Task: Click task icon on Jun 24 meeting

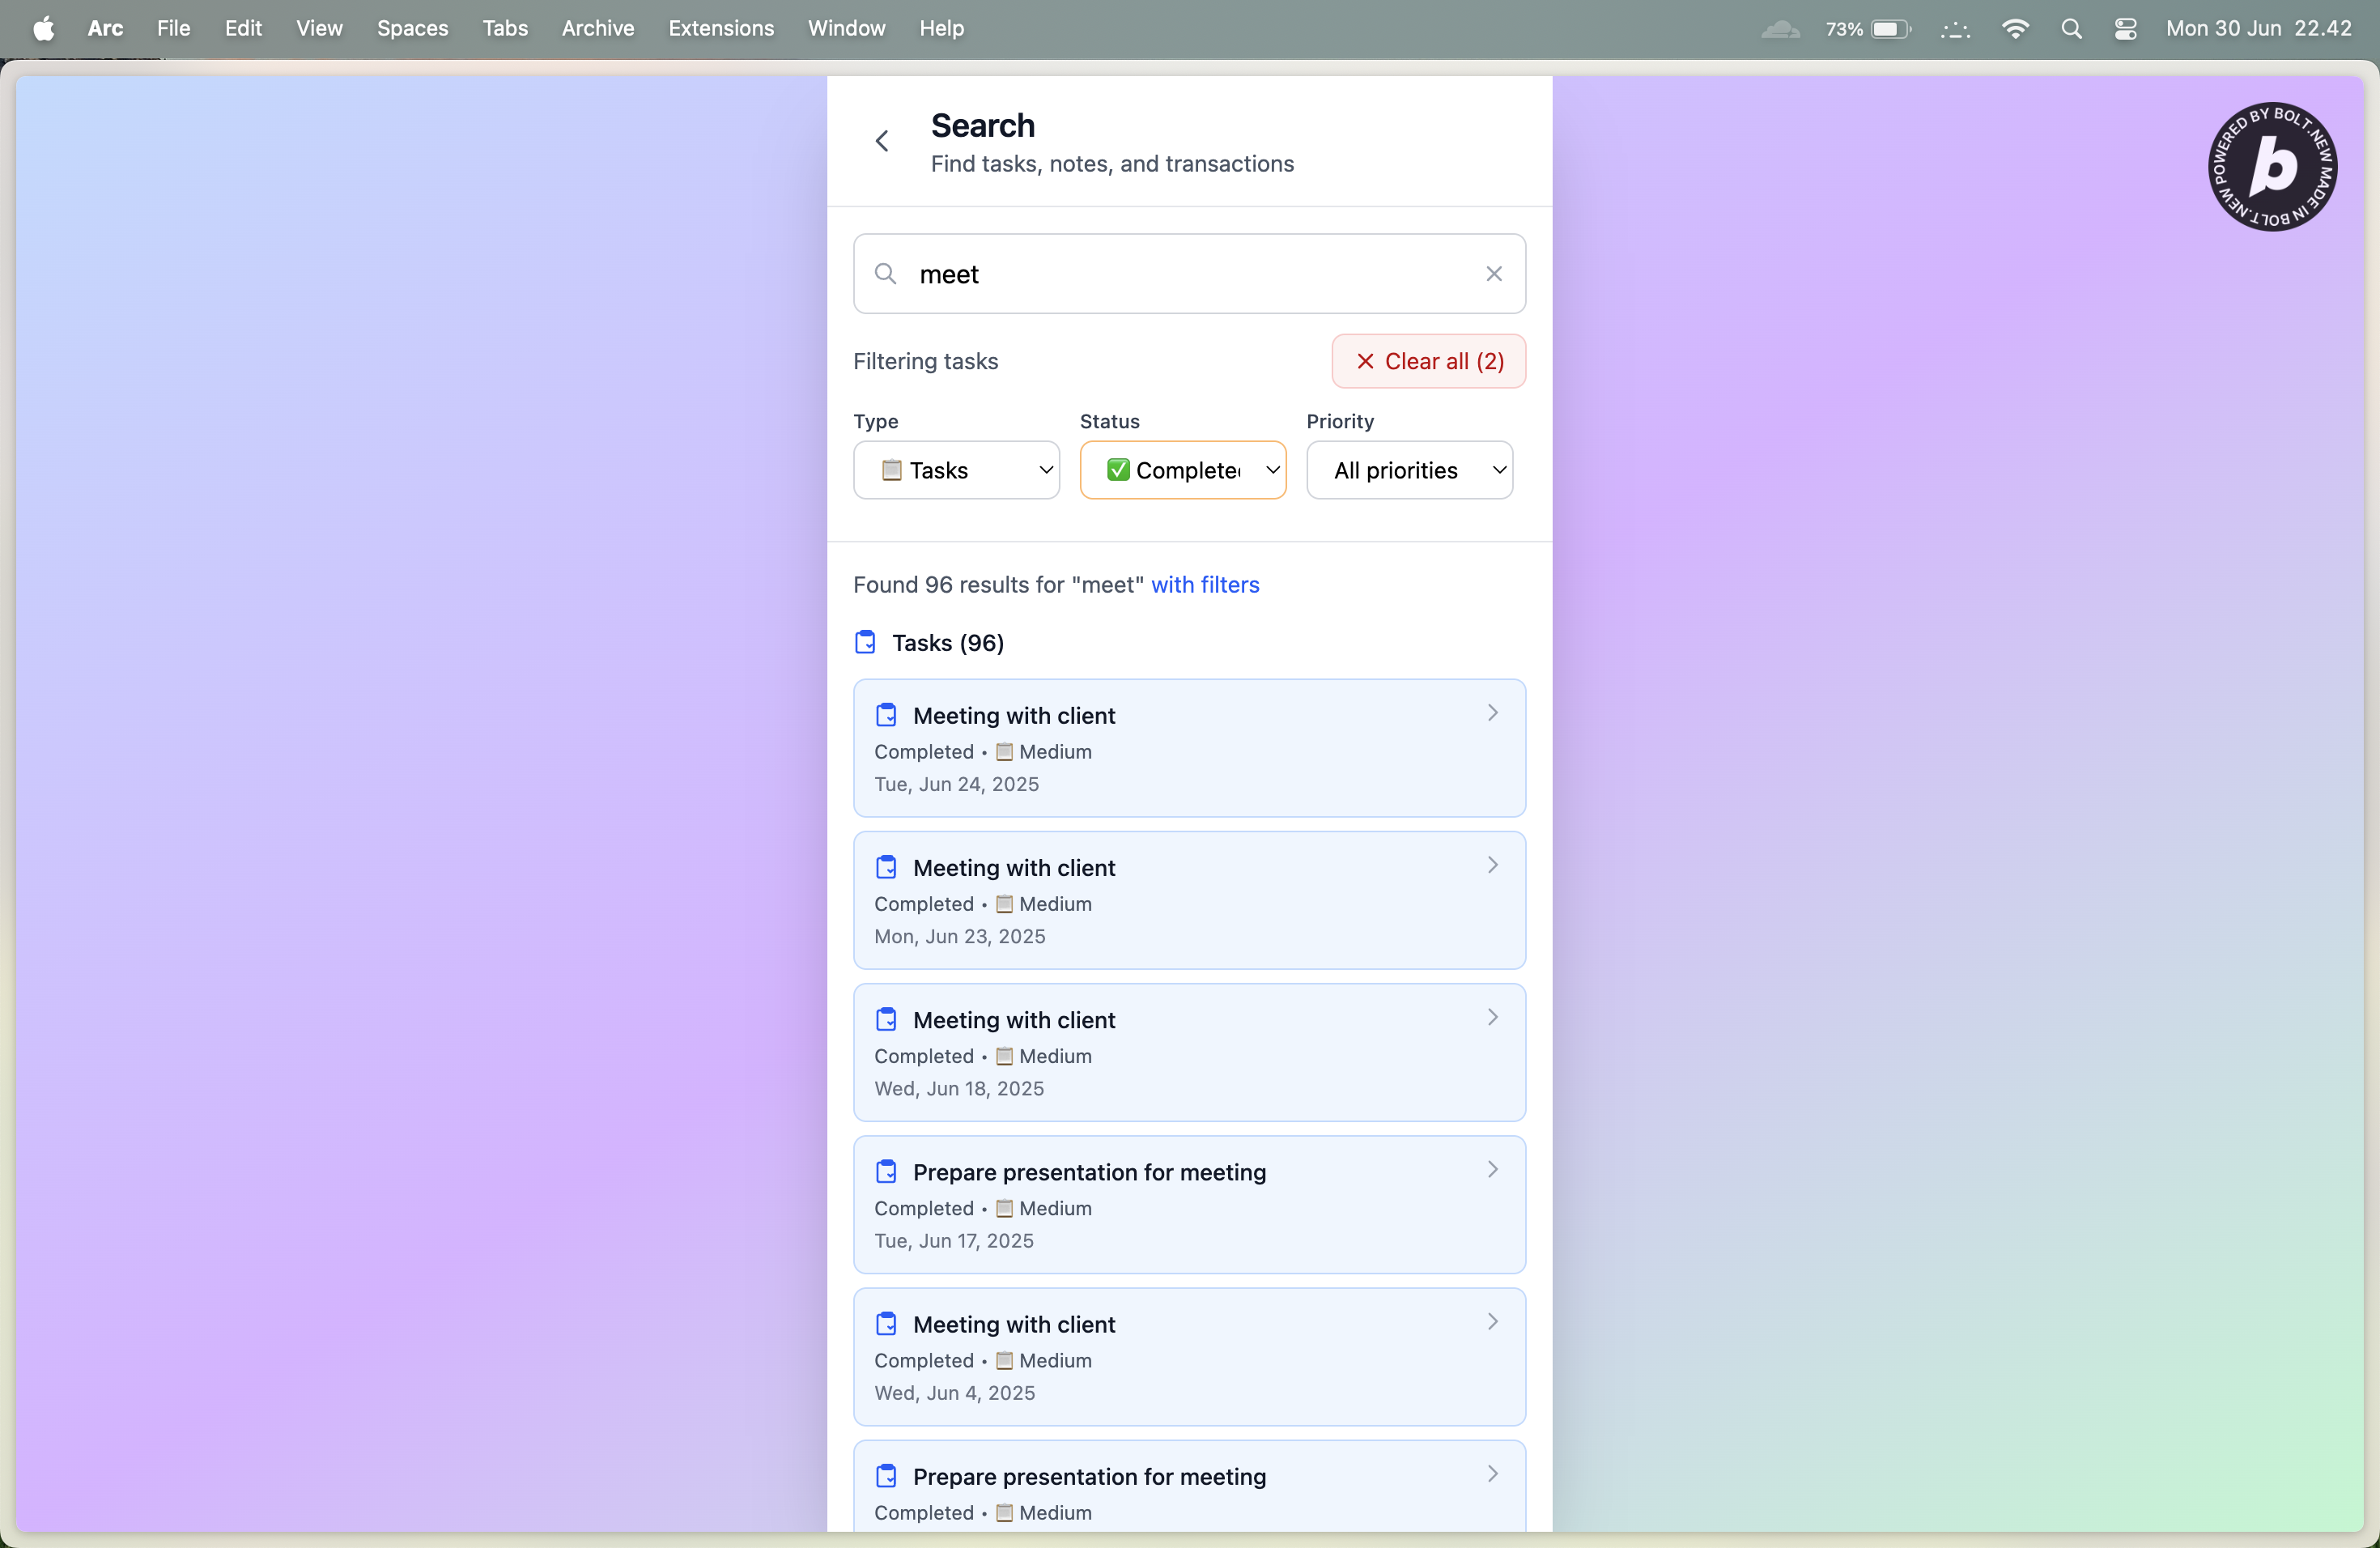Action: (x=886, y=715)
